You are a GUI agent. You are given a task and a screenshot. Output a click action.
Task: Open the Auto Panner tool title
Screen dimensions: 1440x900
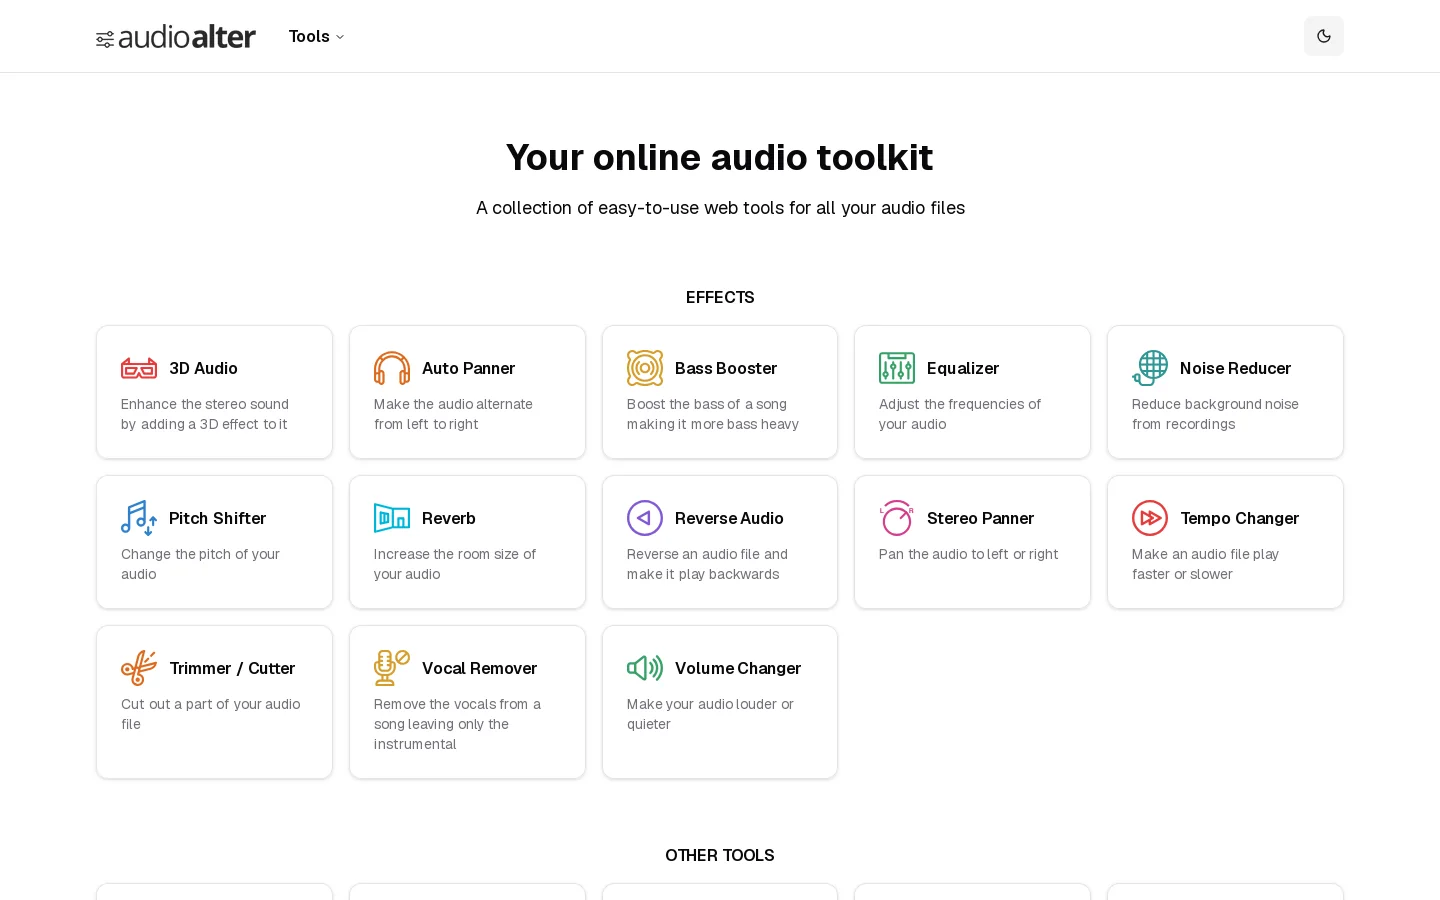(x=468, y=368)
